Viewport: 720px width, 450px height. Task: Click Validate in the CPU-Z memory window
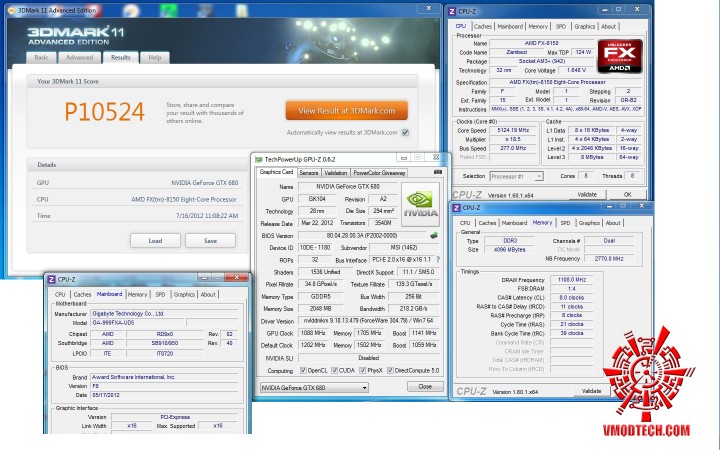click(x=591, y=391)
